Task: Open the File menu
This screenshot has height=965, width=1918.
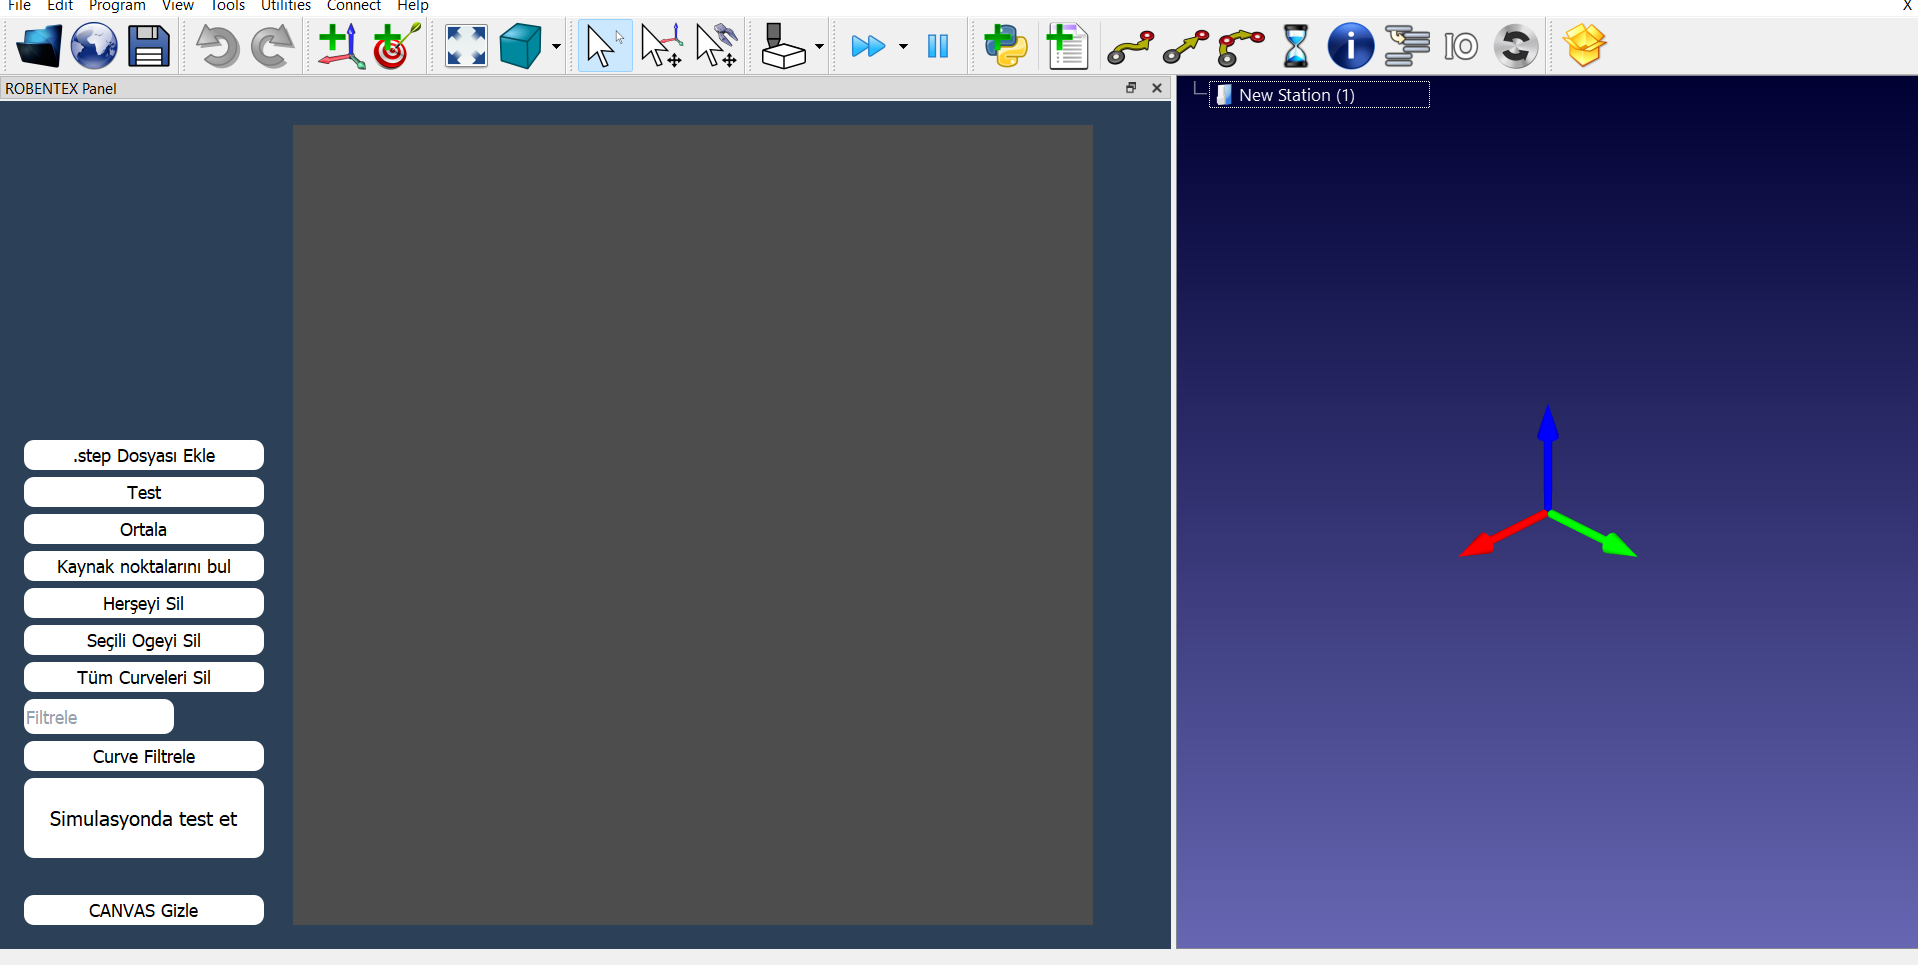Action: (x=19, y=5)
